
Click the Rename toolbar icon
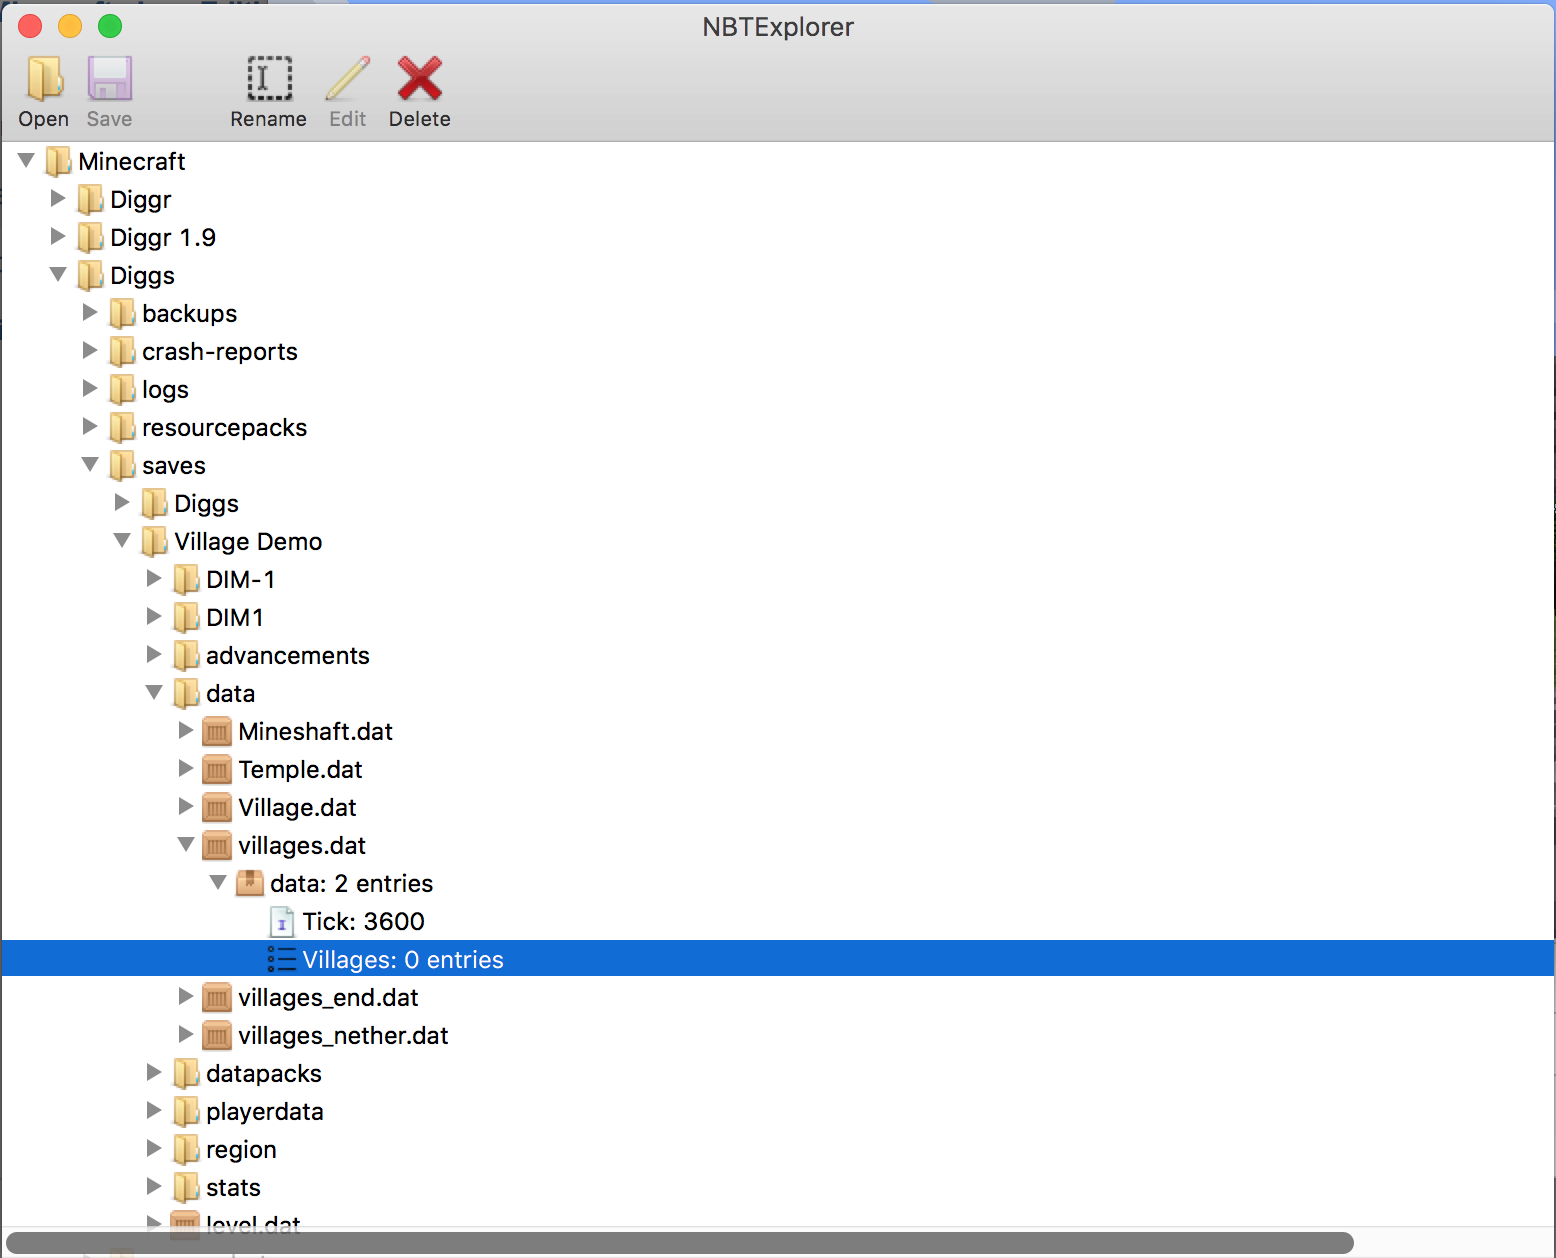pos(269,79)
